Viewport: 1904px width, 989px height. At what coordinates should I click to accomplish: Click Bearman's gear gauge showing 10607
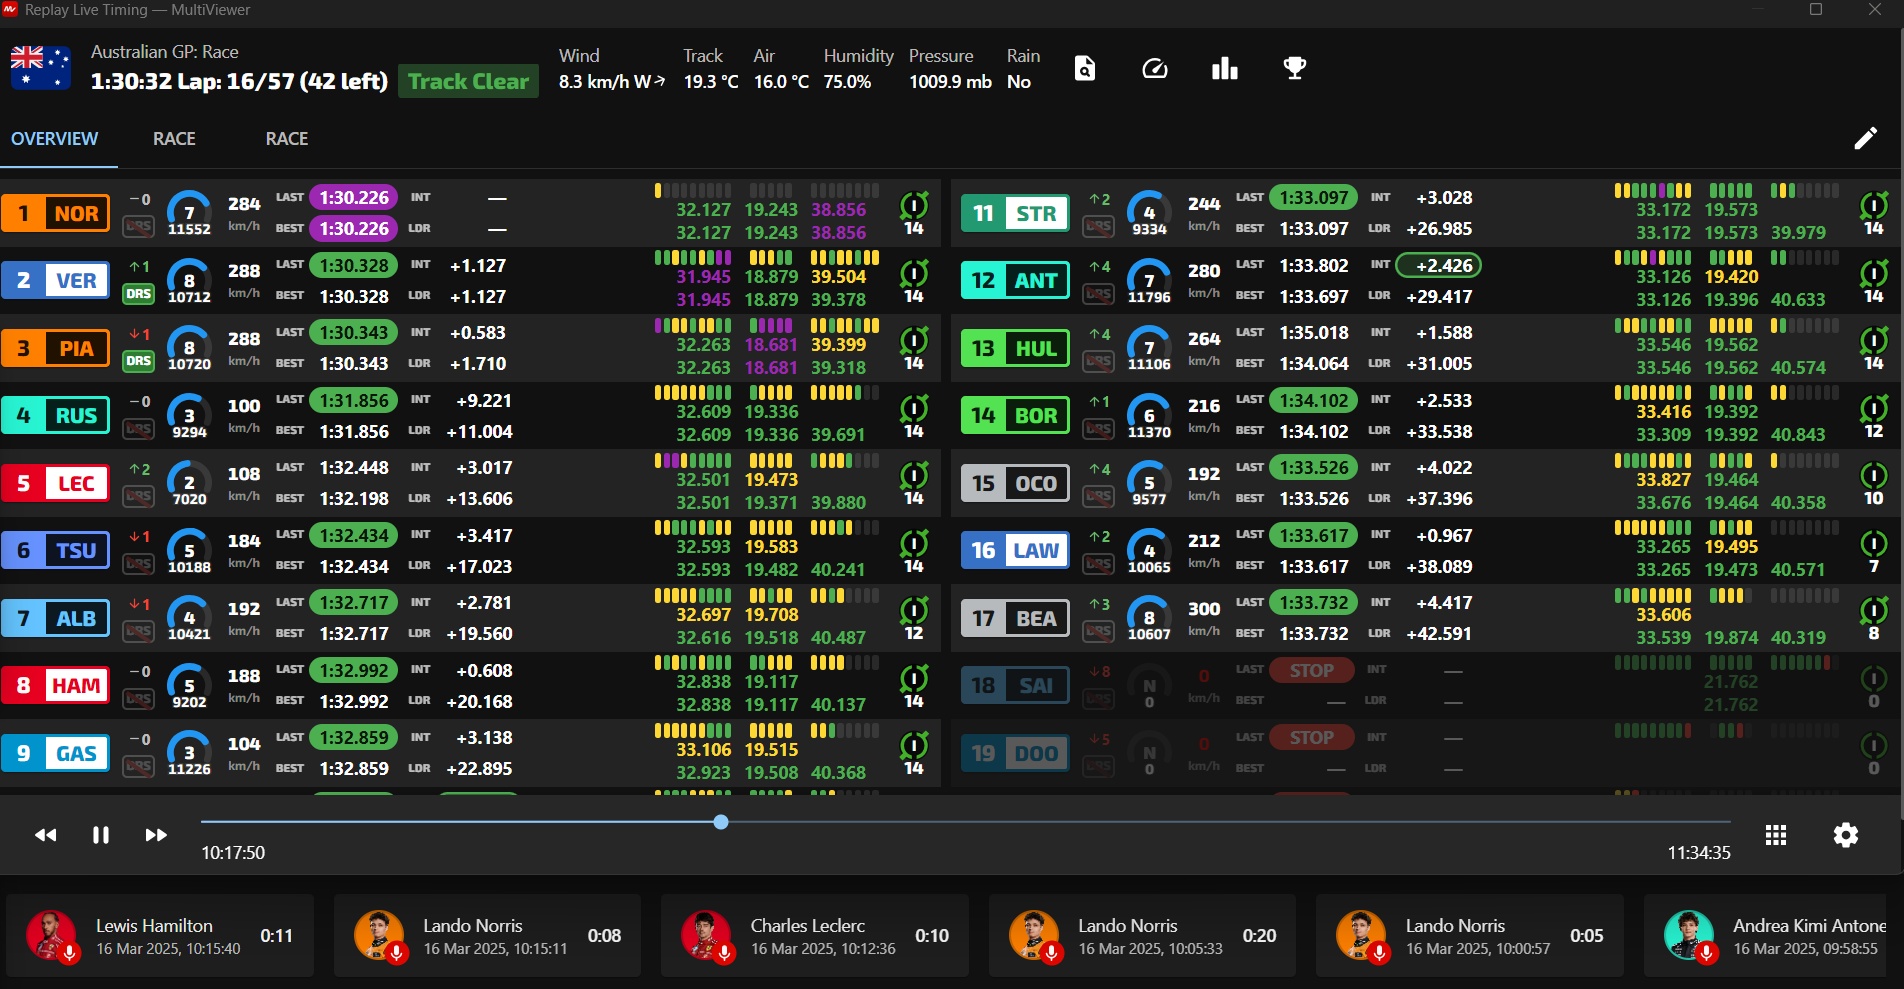point(1149,618)
